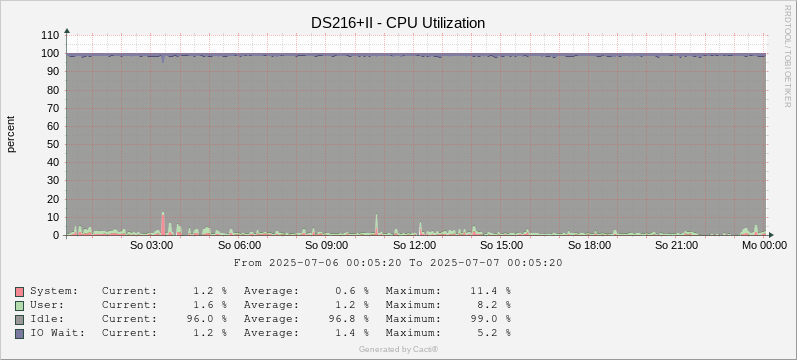Click the User maximum value 8.2 %

pos(494,305)
